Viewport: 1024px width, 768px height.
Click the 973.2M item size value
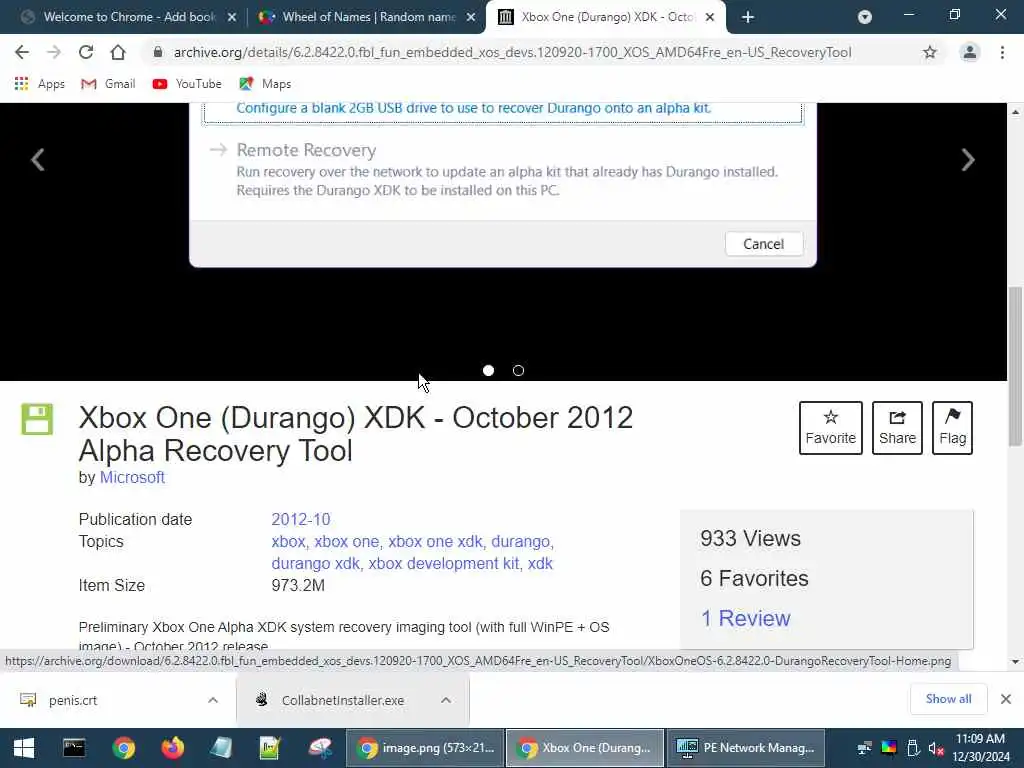298,585
